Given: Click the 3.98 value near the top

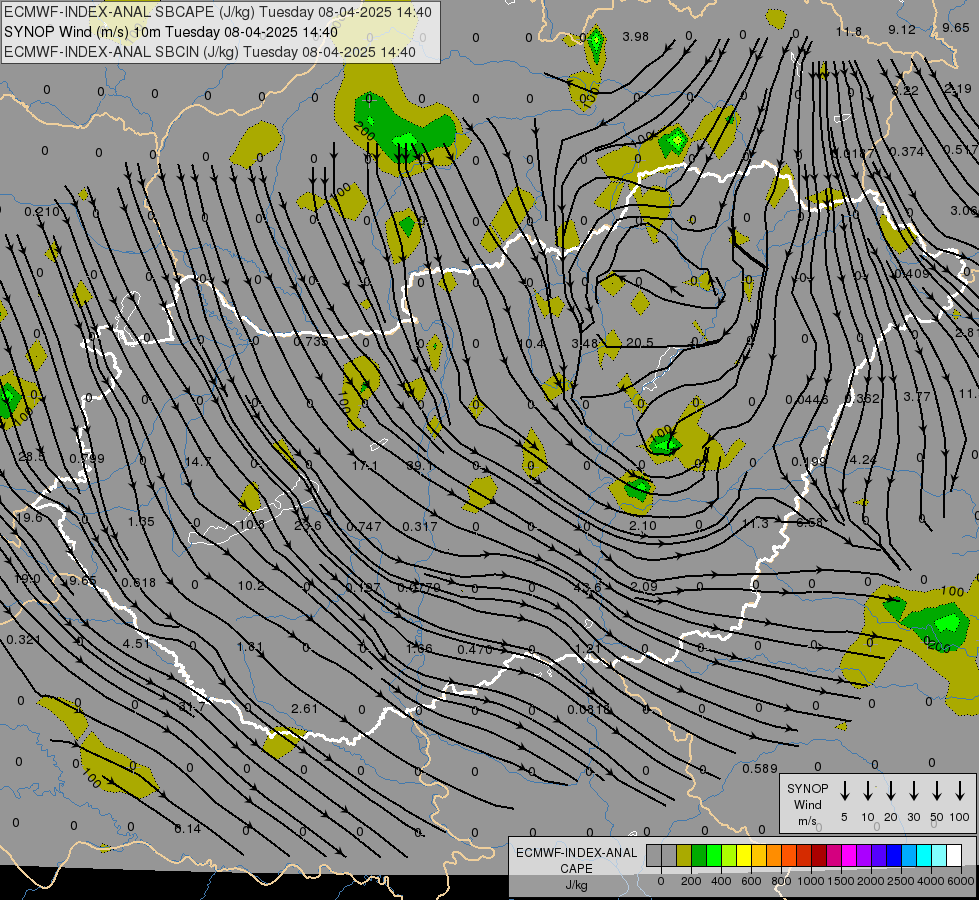Looking at the screenshot, I should pos(636,37).
